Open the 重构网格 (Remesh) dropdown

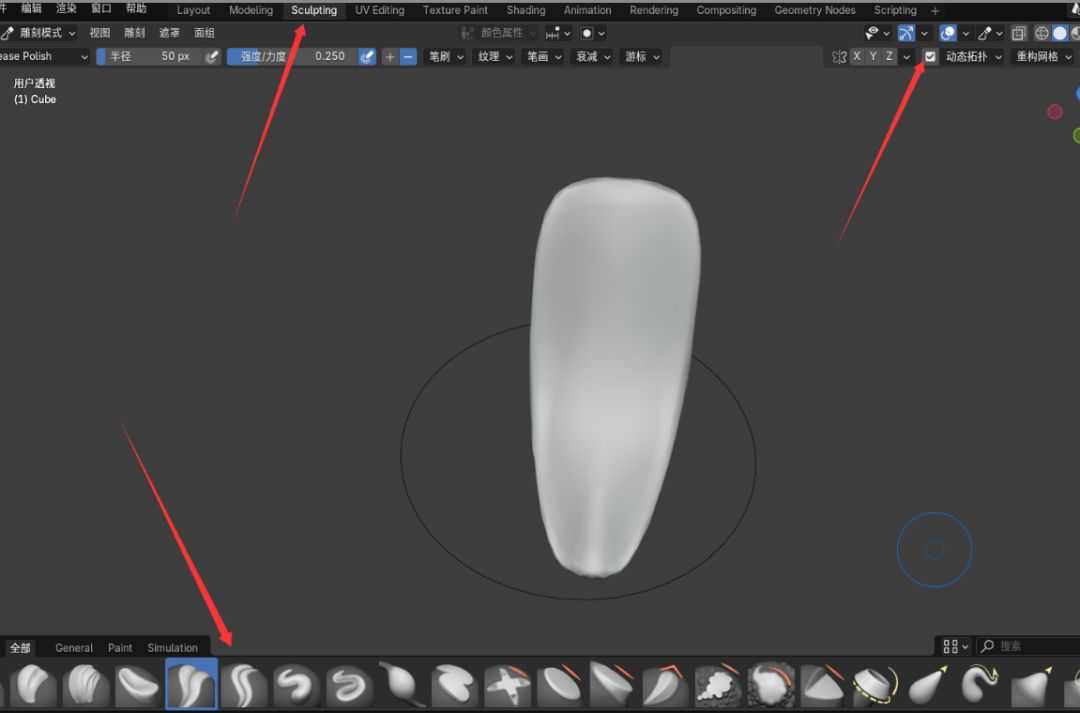(1042, 57)
